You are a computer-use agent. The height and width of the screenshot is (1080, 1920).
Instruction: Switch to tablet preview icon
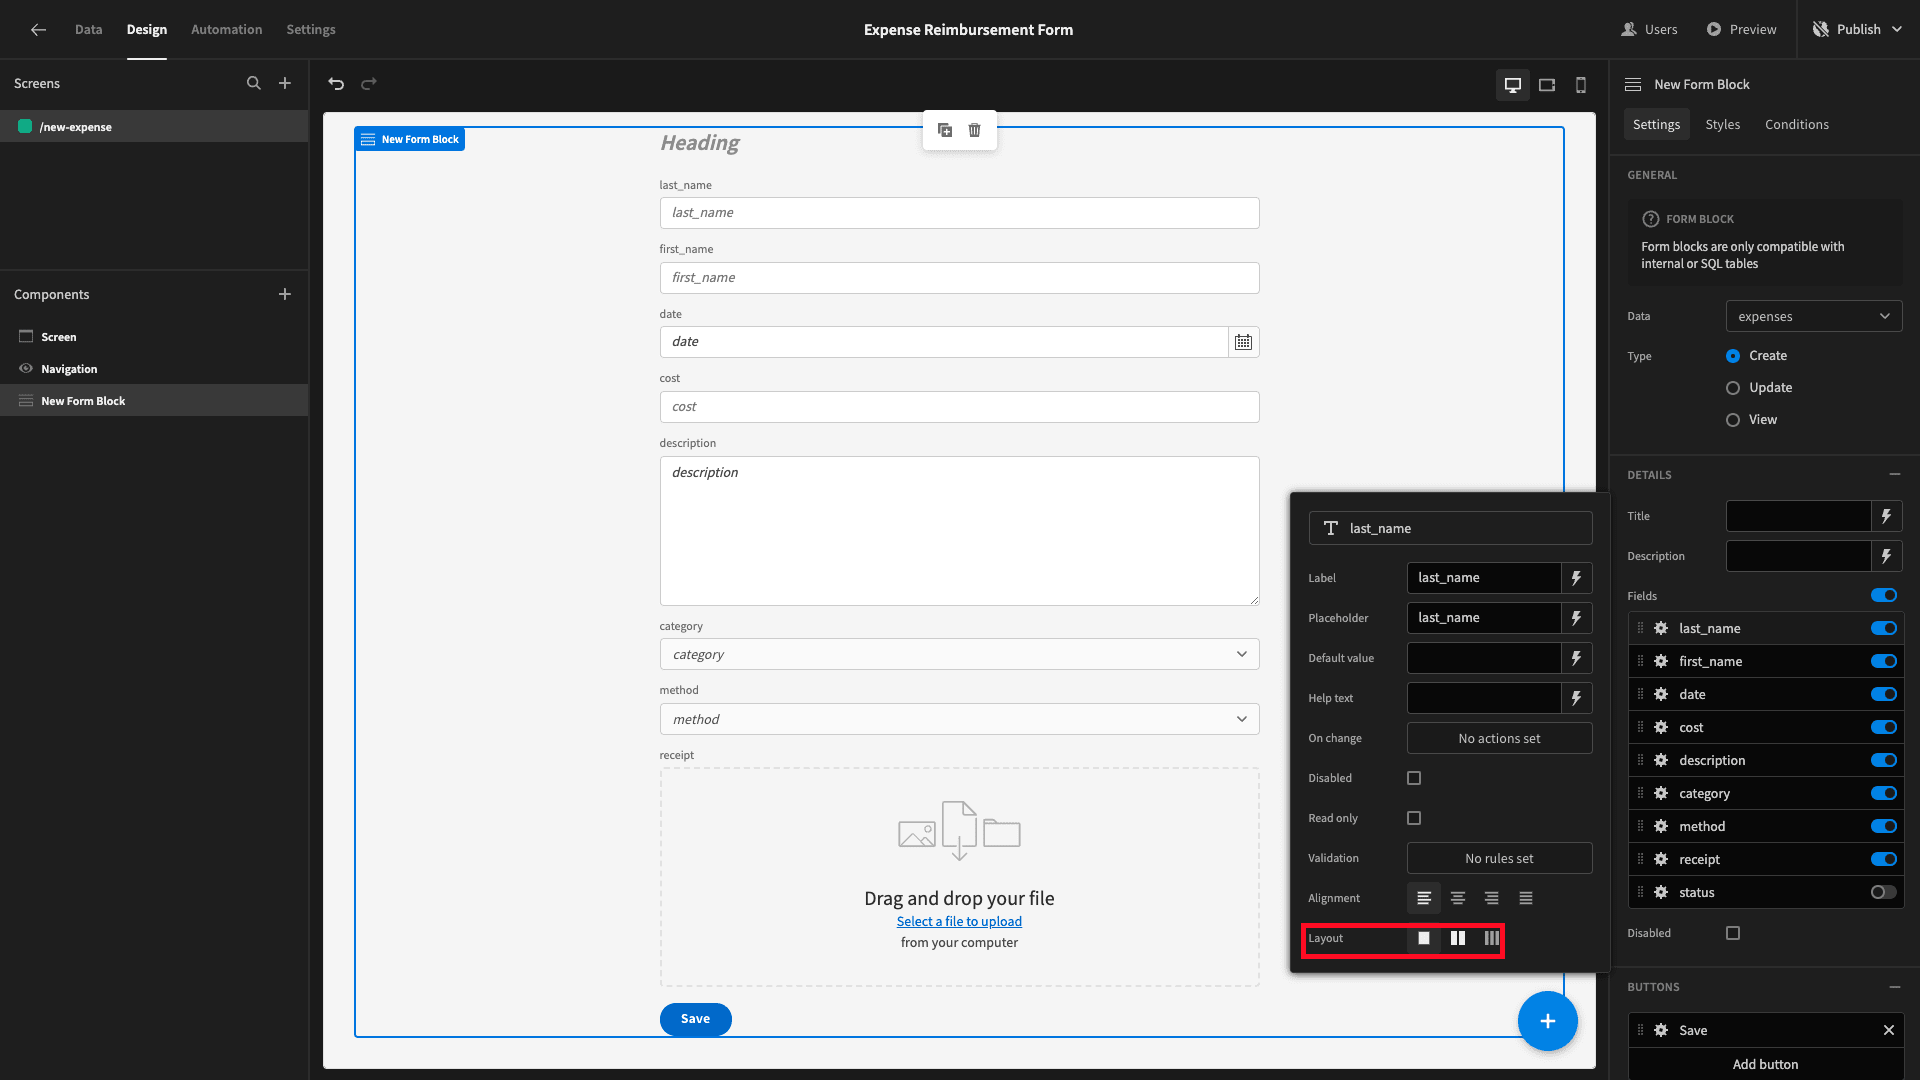click(x=1547, y=85)
